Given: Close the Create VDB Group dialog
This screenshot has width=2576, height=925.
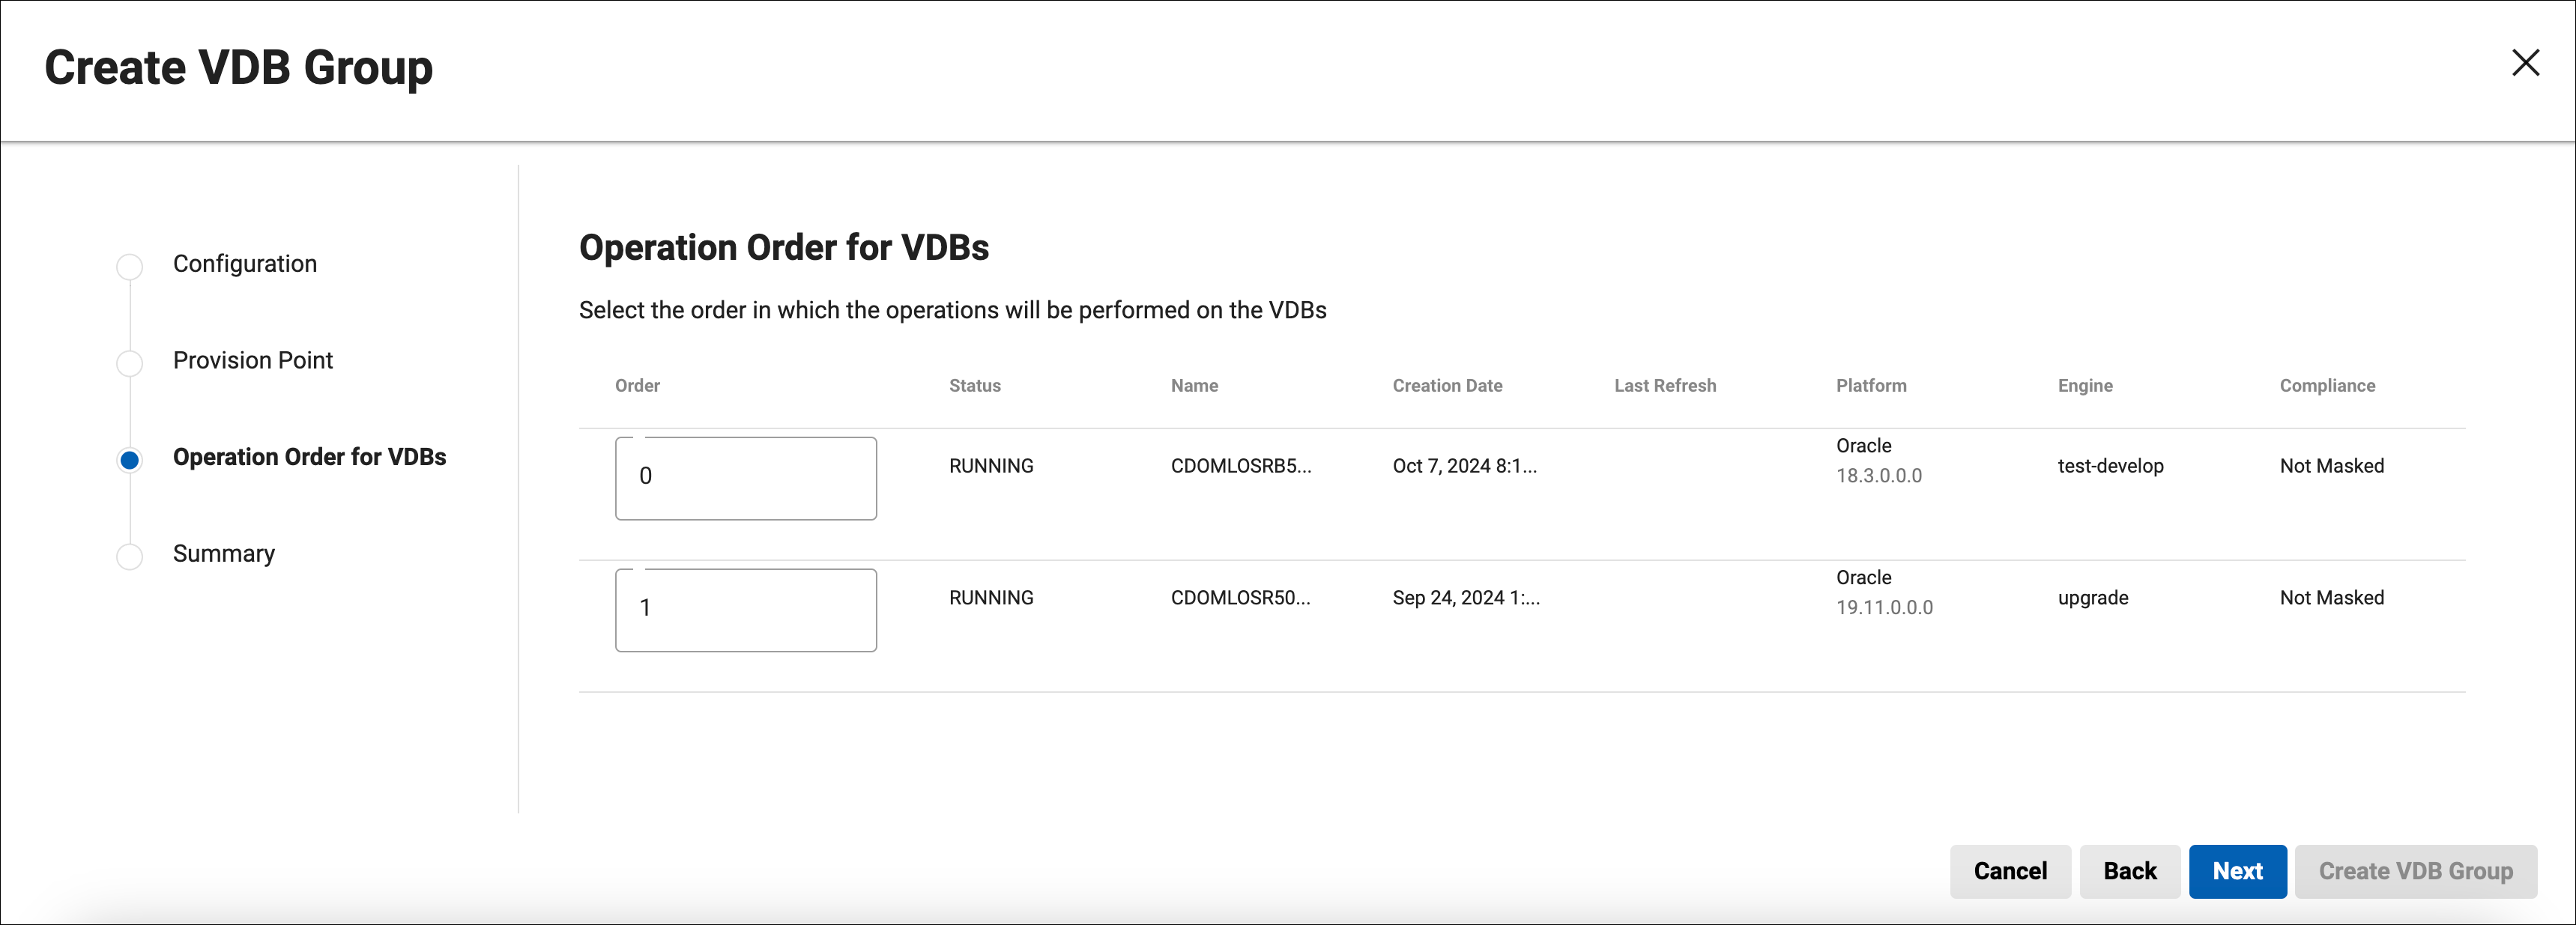Looking at the screenshot, I should [2525, 63].
